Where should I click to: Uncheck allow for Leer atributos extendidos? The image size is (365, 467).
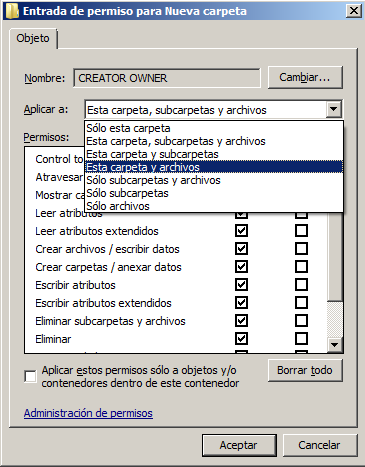[241, 231]
